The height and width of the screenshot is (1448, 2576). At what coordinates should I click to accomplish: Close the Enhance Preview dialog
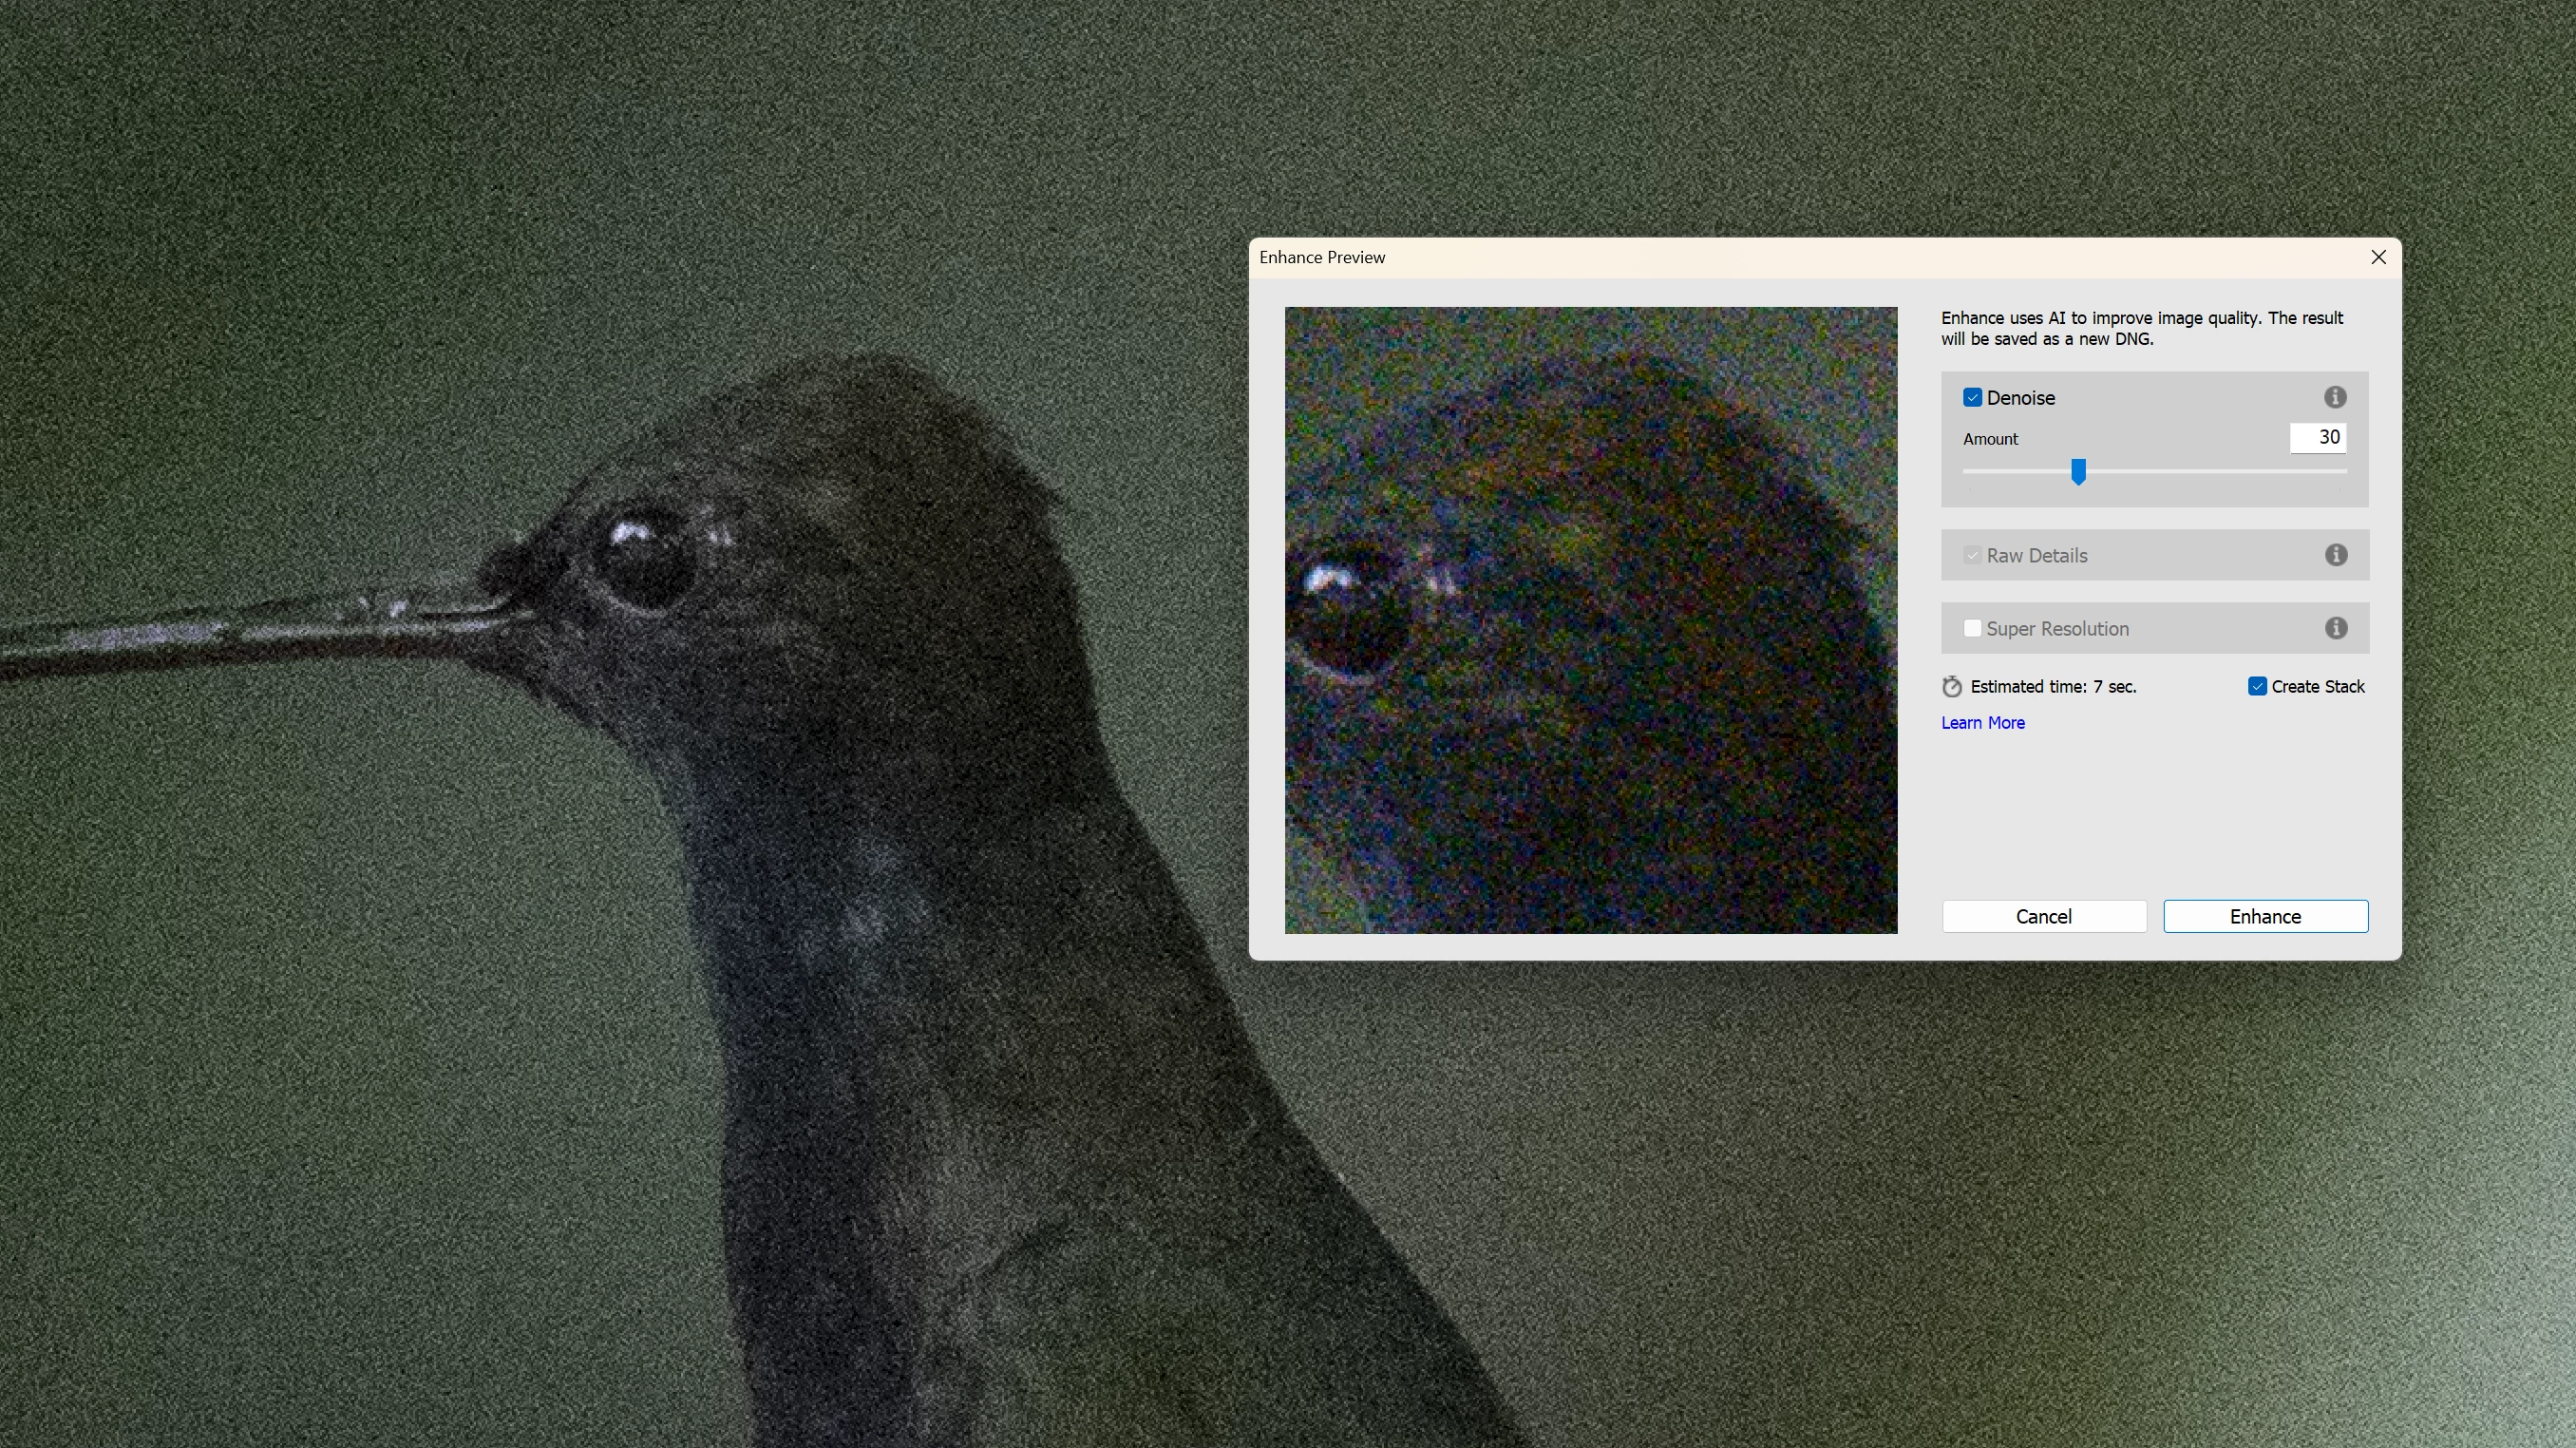pyautogui.click(x=2378, y=257)
